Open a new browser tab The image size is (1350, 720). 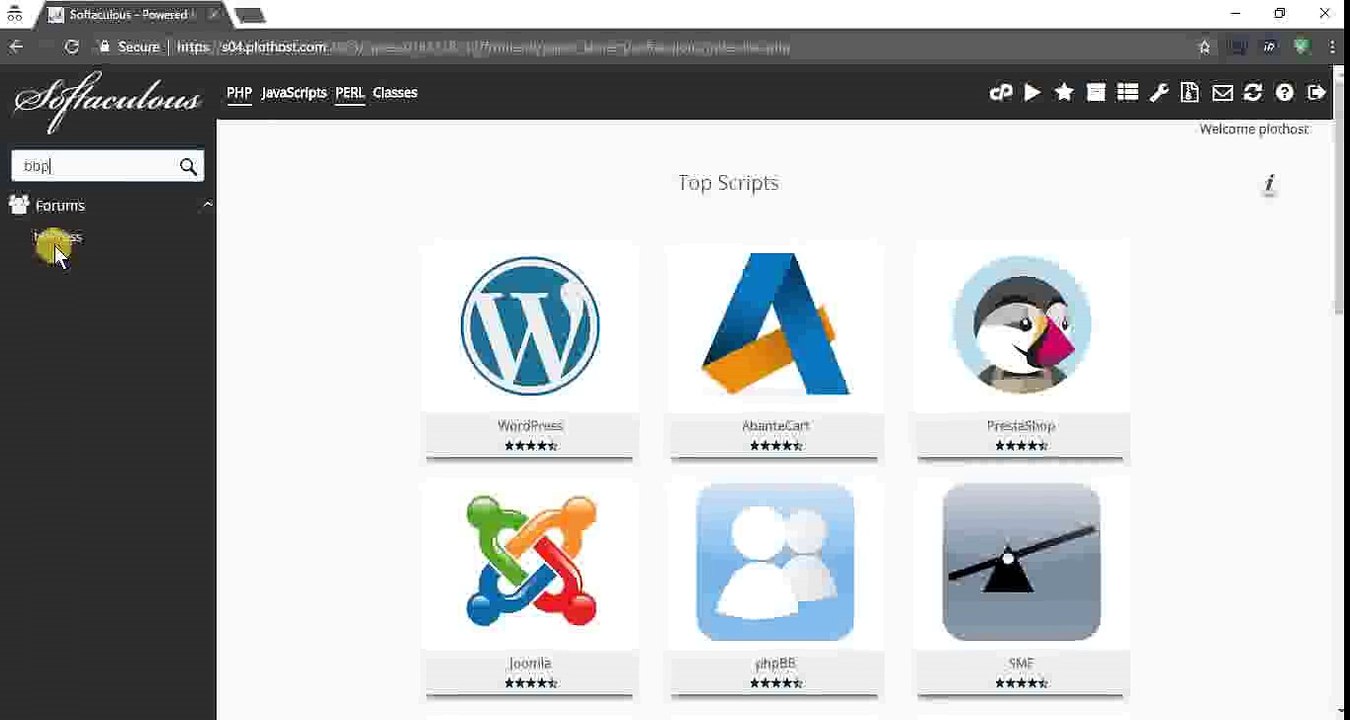(x=250, y=15)
